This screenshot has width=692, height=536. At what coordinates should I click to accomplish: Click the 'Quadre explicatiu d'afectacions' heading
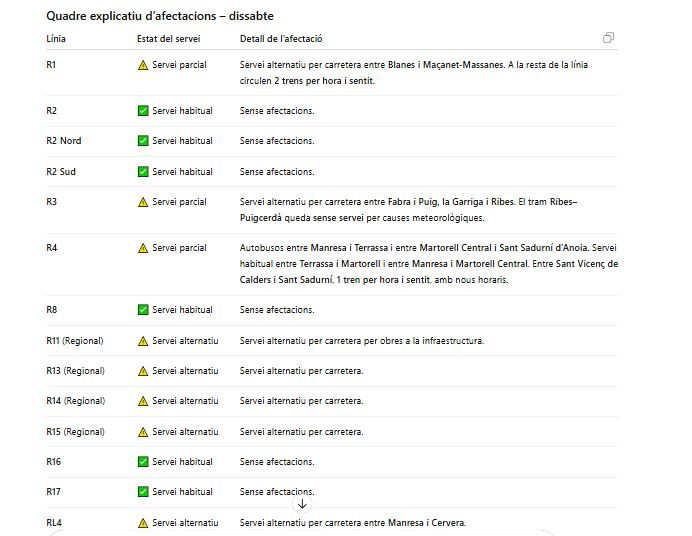(160, 16)
